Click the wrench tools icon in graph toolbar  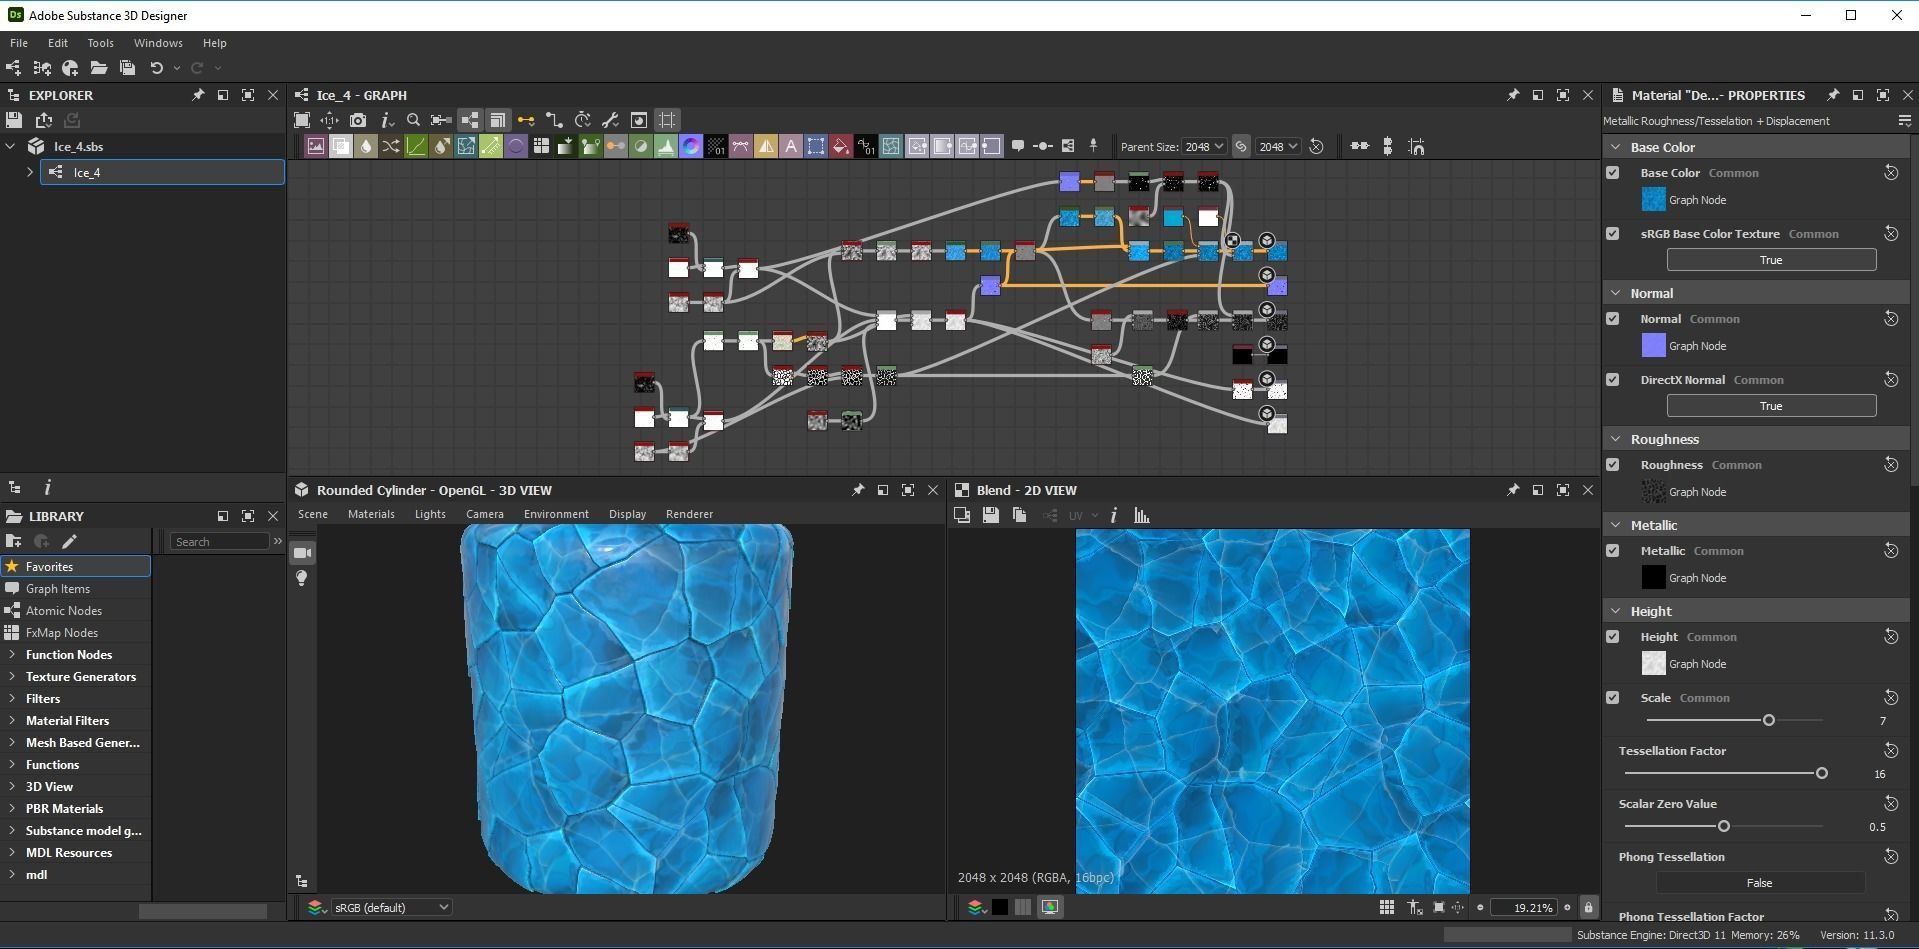pyautogui.click(x=610, y=120)
